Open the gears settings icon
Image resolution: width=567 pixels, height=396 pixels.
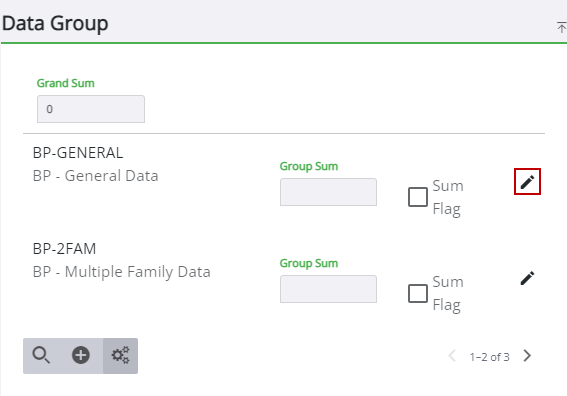pos(120,355)
